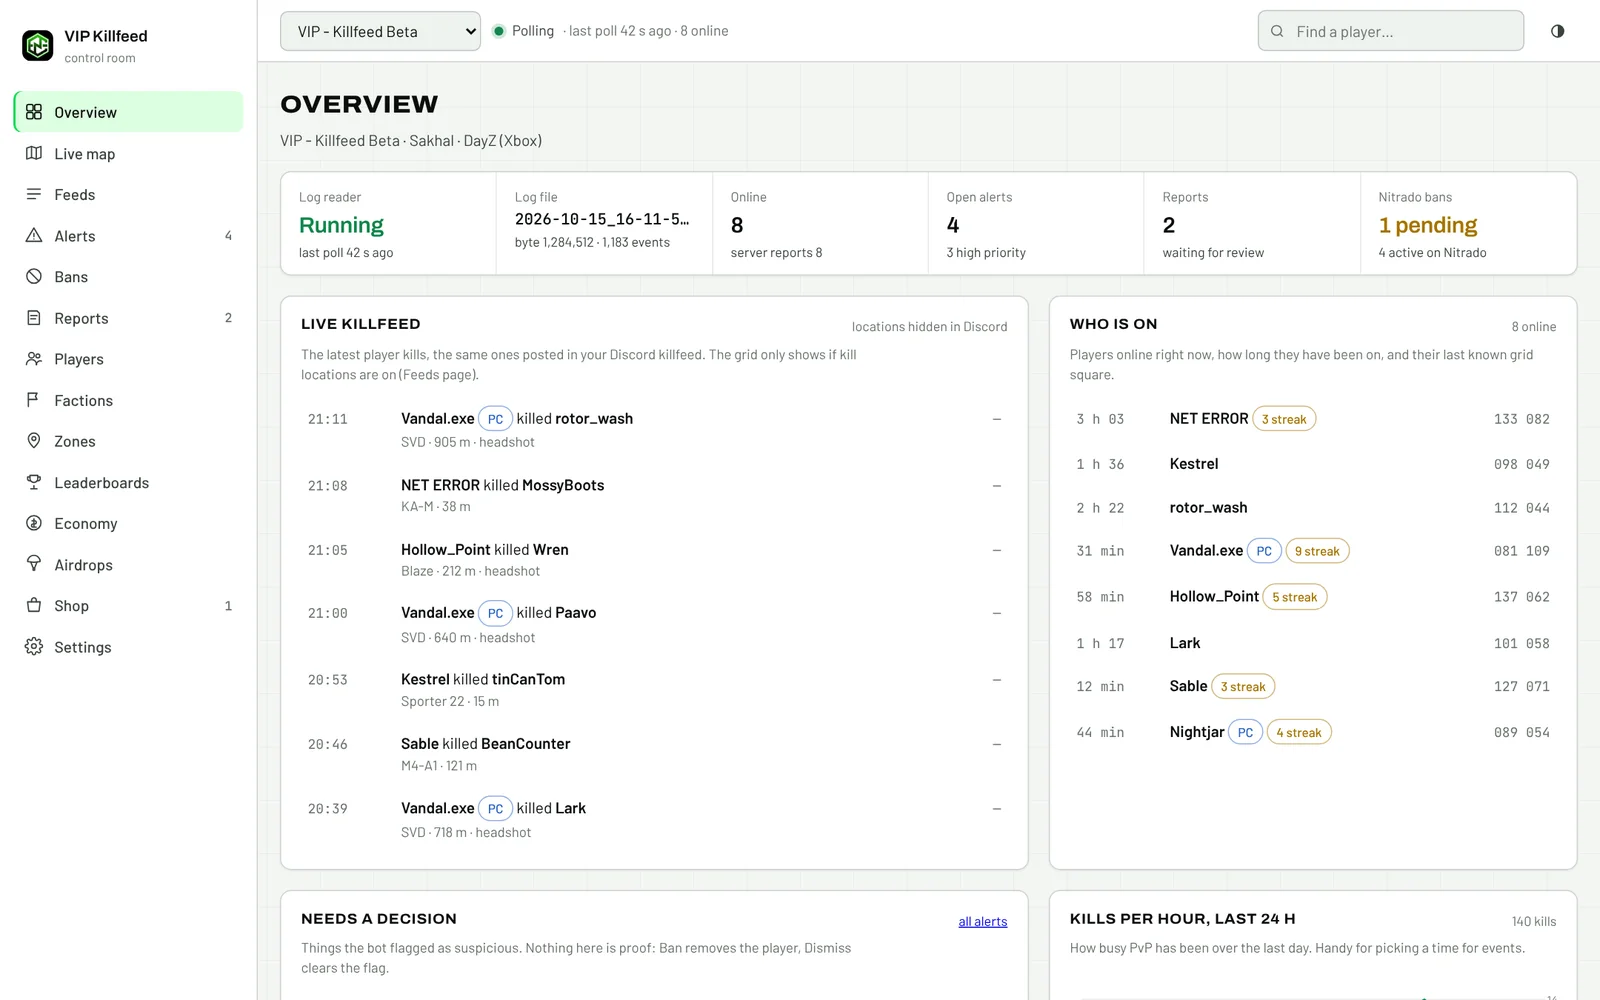Click player name Vandal.exe in 21:11 kill
The width and height of the screenshot is (1600, 1000).
[437, 418]
